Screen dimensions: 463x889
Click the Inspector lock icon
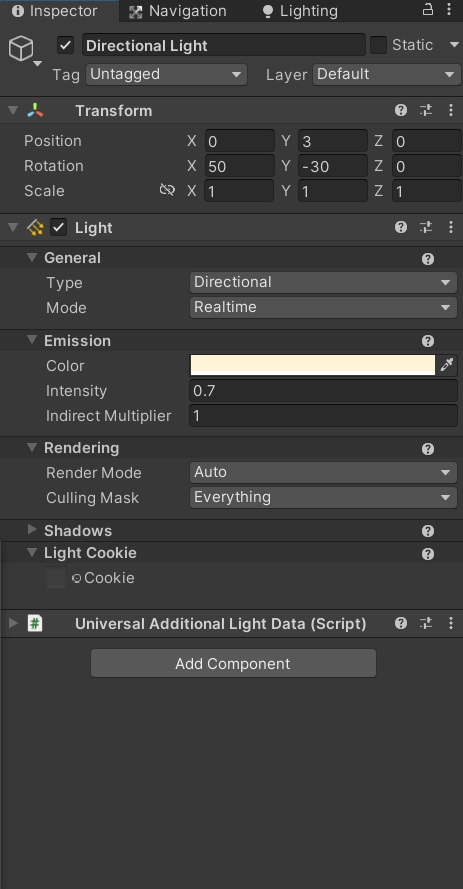point(428,9)
